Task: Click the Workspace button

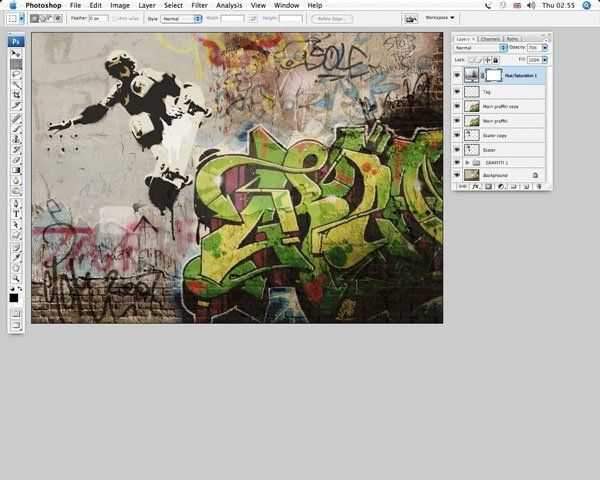Action: (x=440, y=18)
